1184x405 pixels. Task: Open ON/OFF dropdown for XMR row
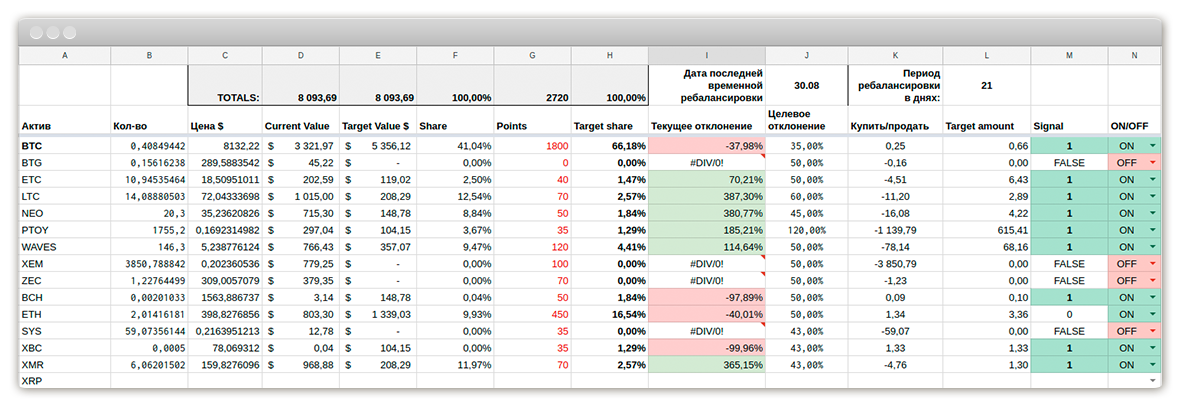coord(1152,364)
